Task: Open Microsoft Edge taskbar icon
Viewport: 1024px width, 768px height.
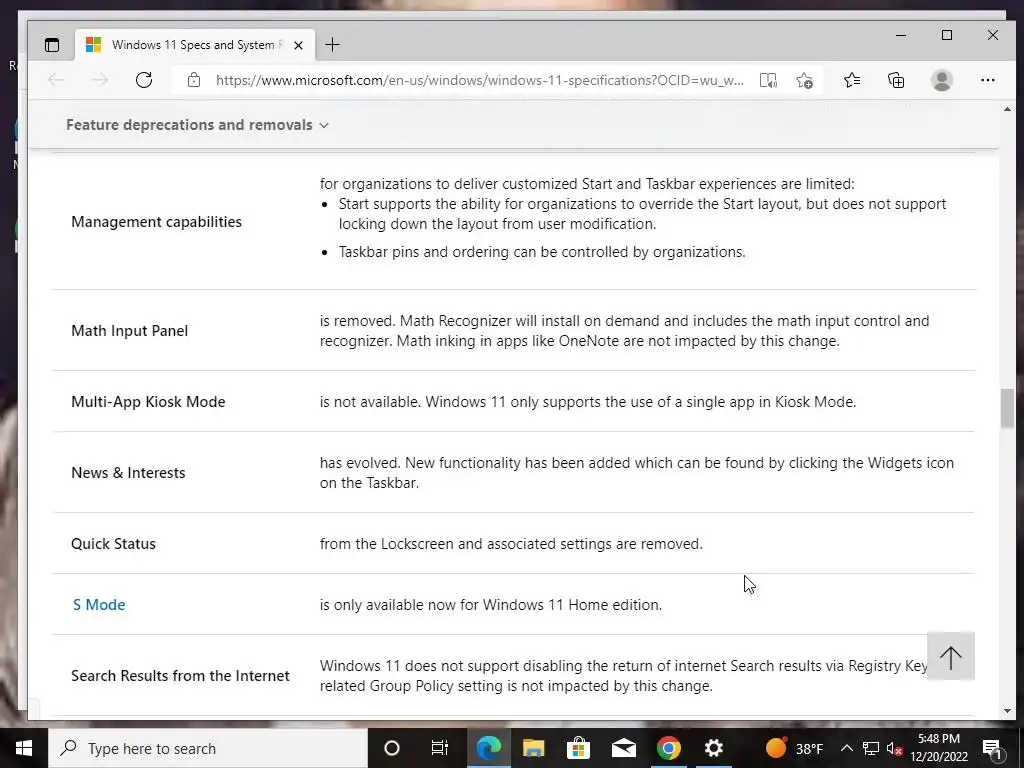Action: [x=488, y=748]
